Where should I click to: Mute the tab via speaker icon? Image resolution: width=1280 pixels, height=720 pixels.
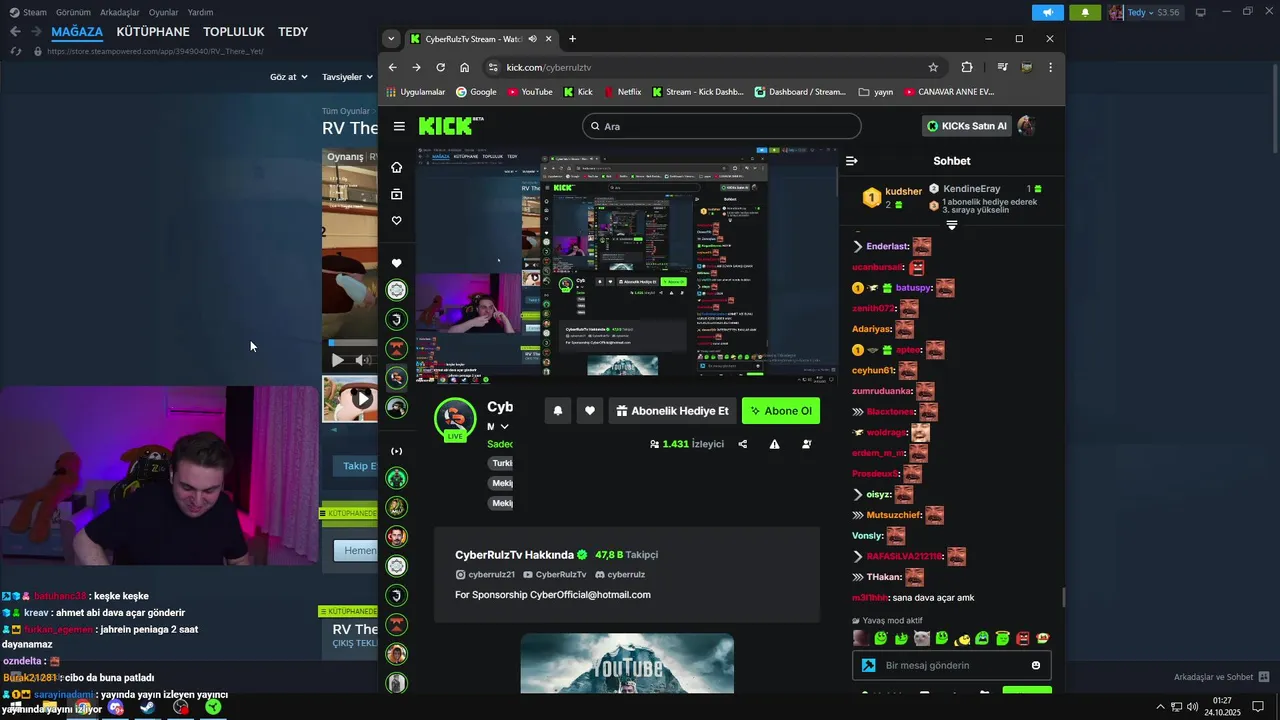tap(533, 39)
